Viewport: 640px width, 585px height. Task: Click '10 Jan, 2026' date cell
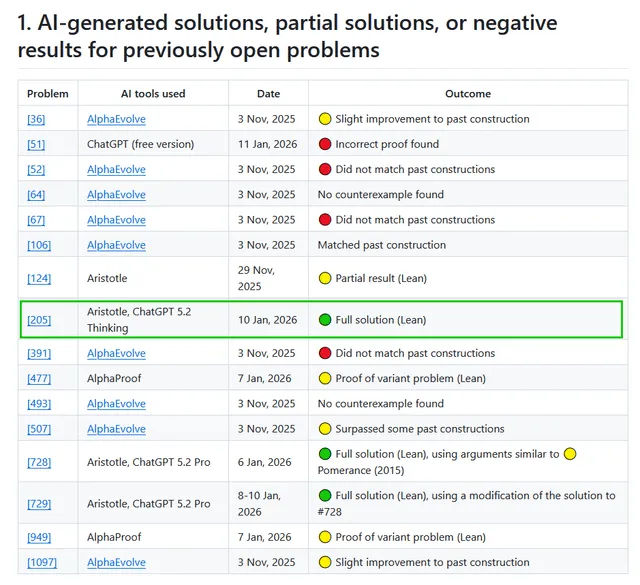(267, 320)
